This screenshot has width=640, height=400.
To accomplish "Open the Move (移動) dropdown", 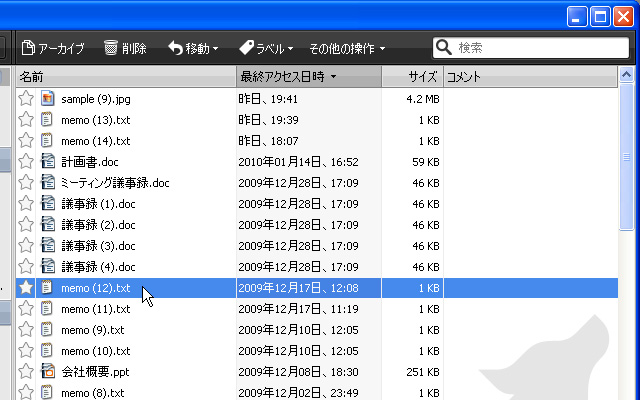I will tap(193, 48).
